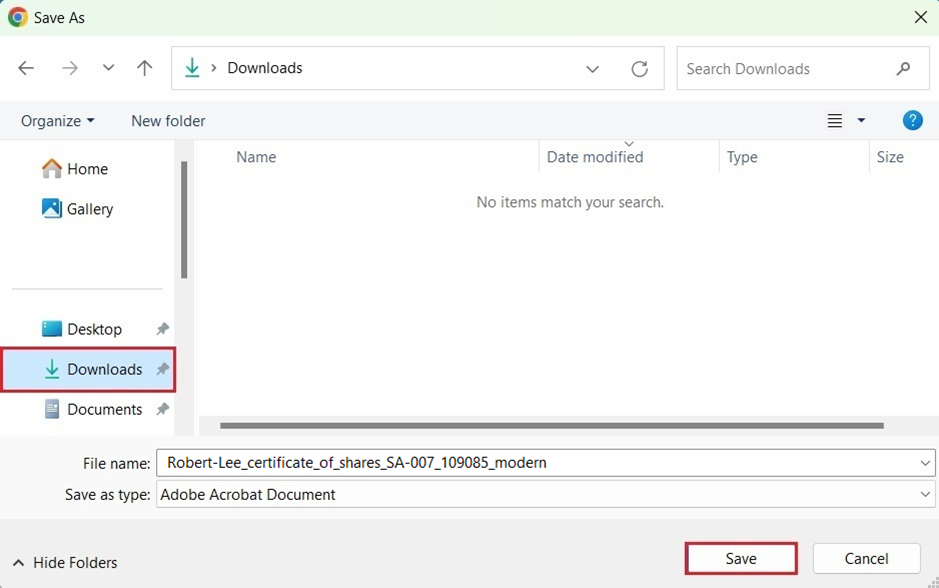The height and width of the screenshot is (588, 939).
Task: Refresh the Downloads folder view
Action: (x=640, y=68)
